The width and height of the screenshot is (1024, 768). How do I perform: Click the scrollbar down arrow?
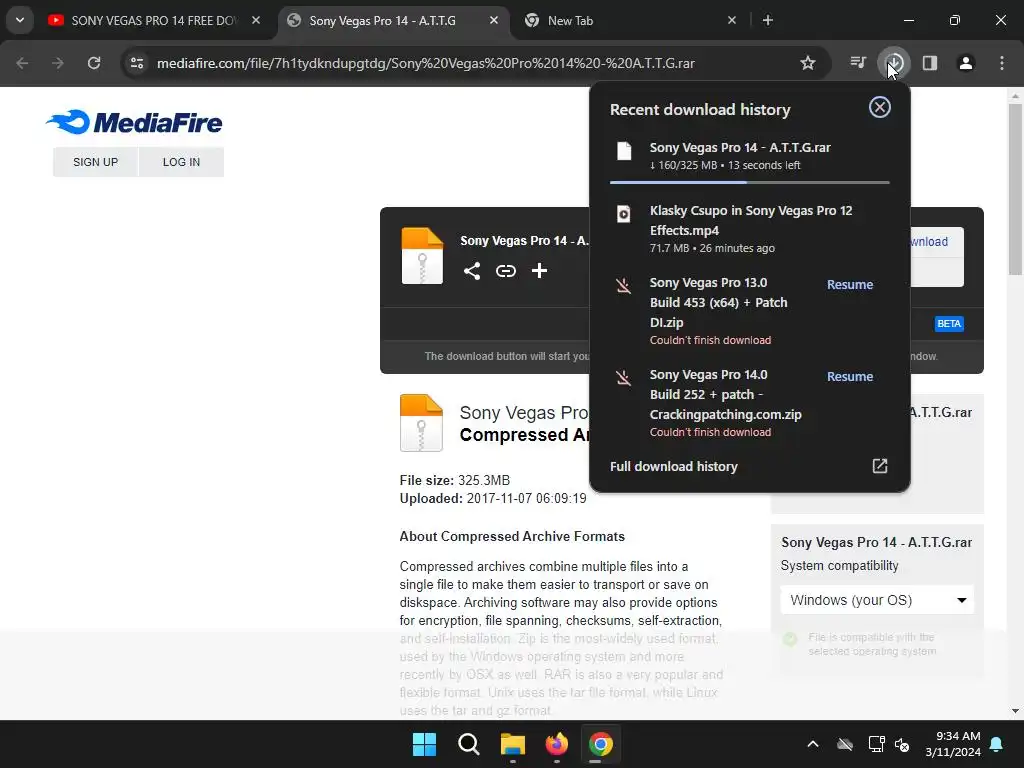[1015, 711]
